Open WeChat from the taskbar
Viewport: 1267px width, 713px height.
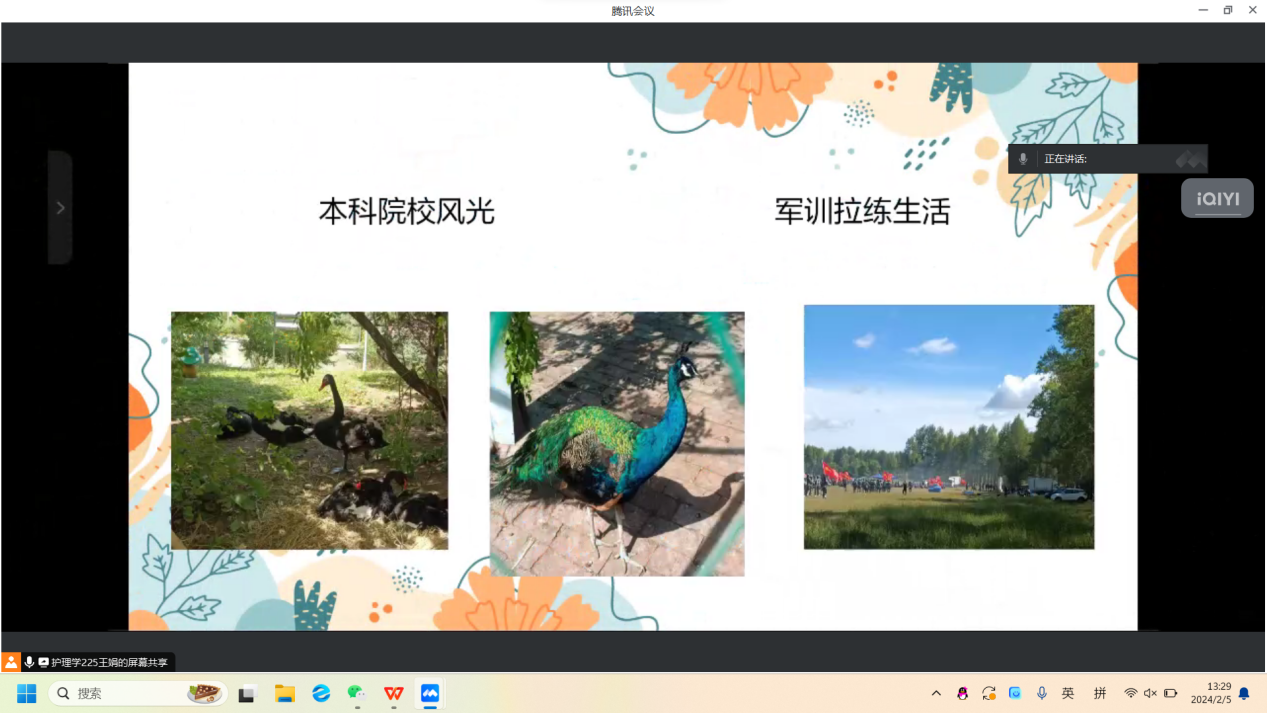pos(357,693)
